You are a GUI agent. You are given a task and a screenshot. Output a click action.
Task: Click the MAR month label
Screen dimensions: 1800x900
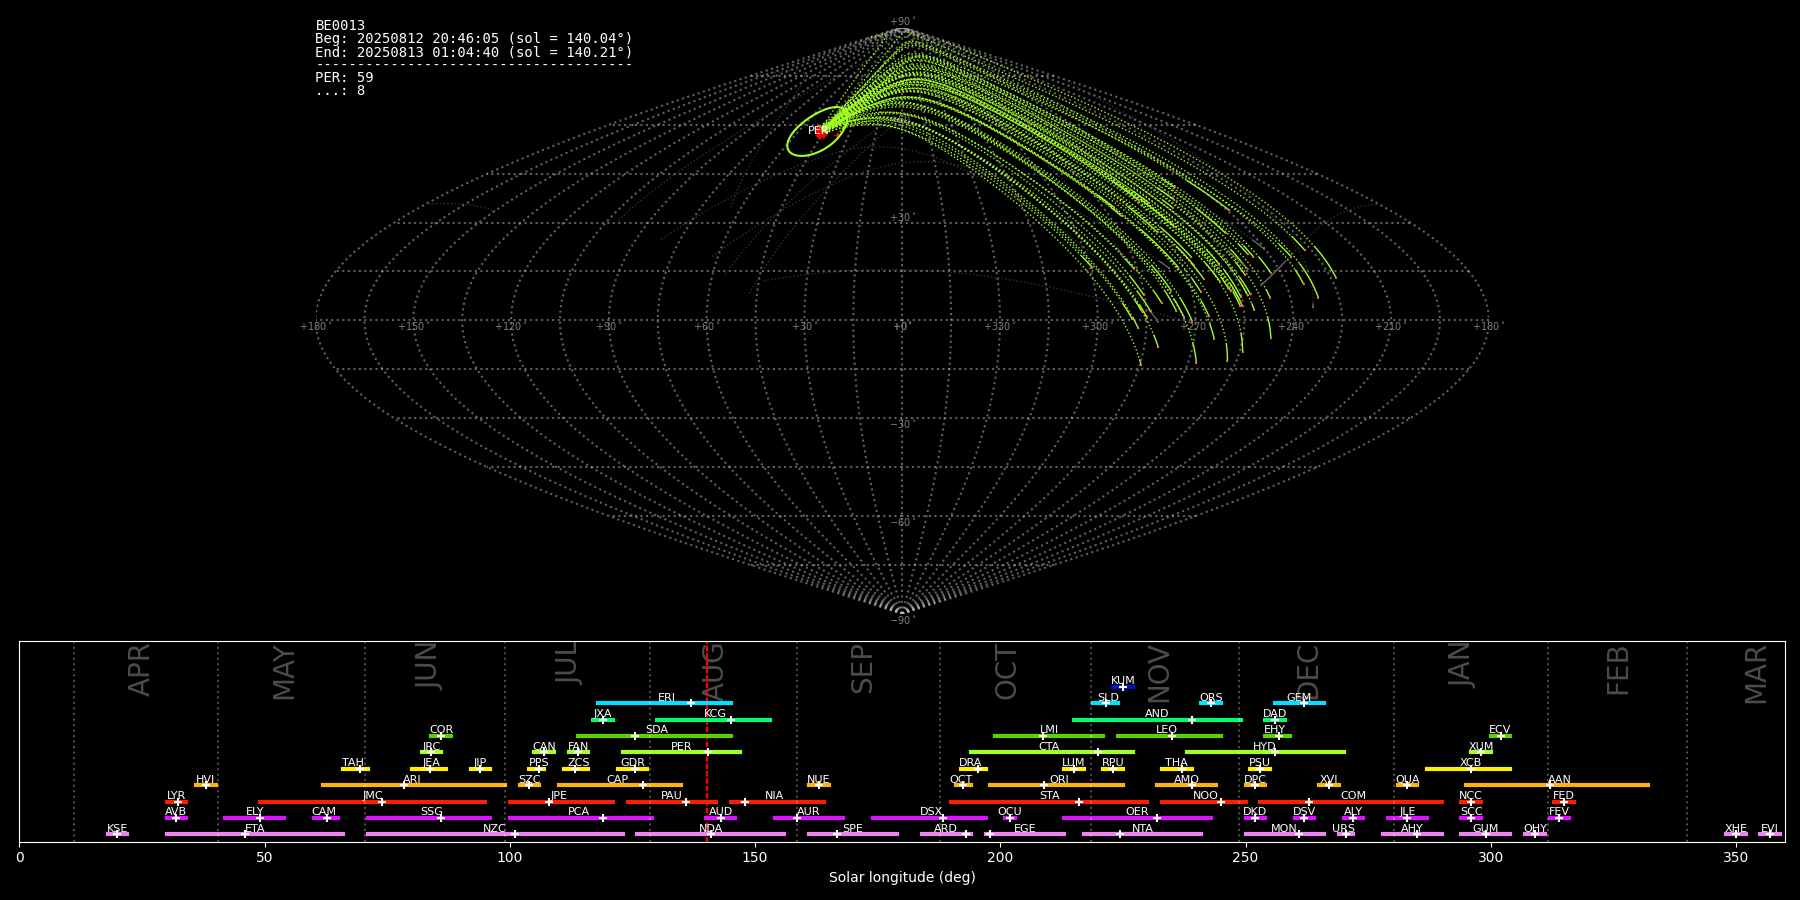click(1756, 674)
